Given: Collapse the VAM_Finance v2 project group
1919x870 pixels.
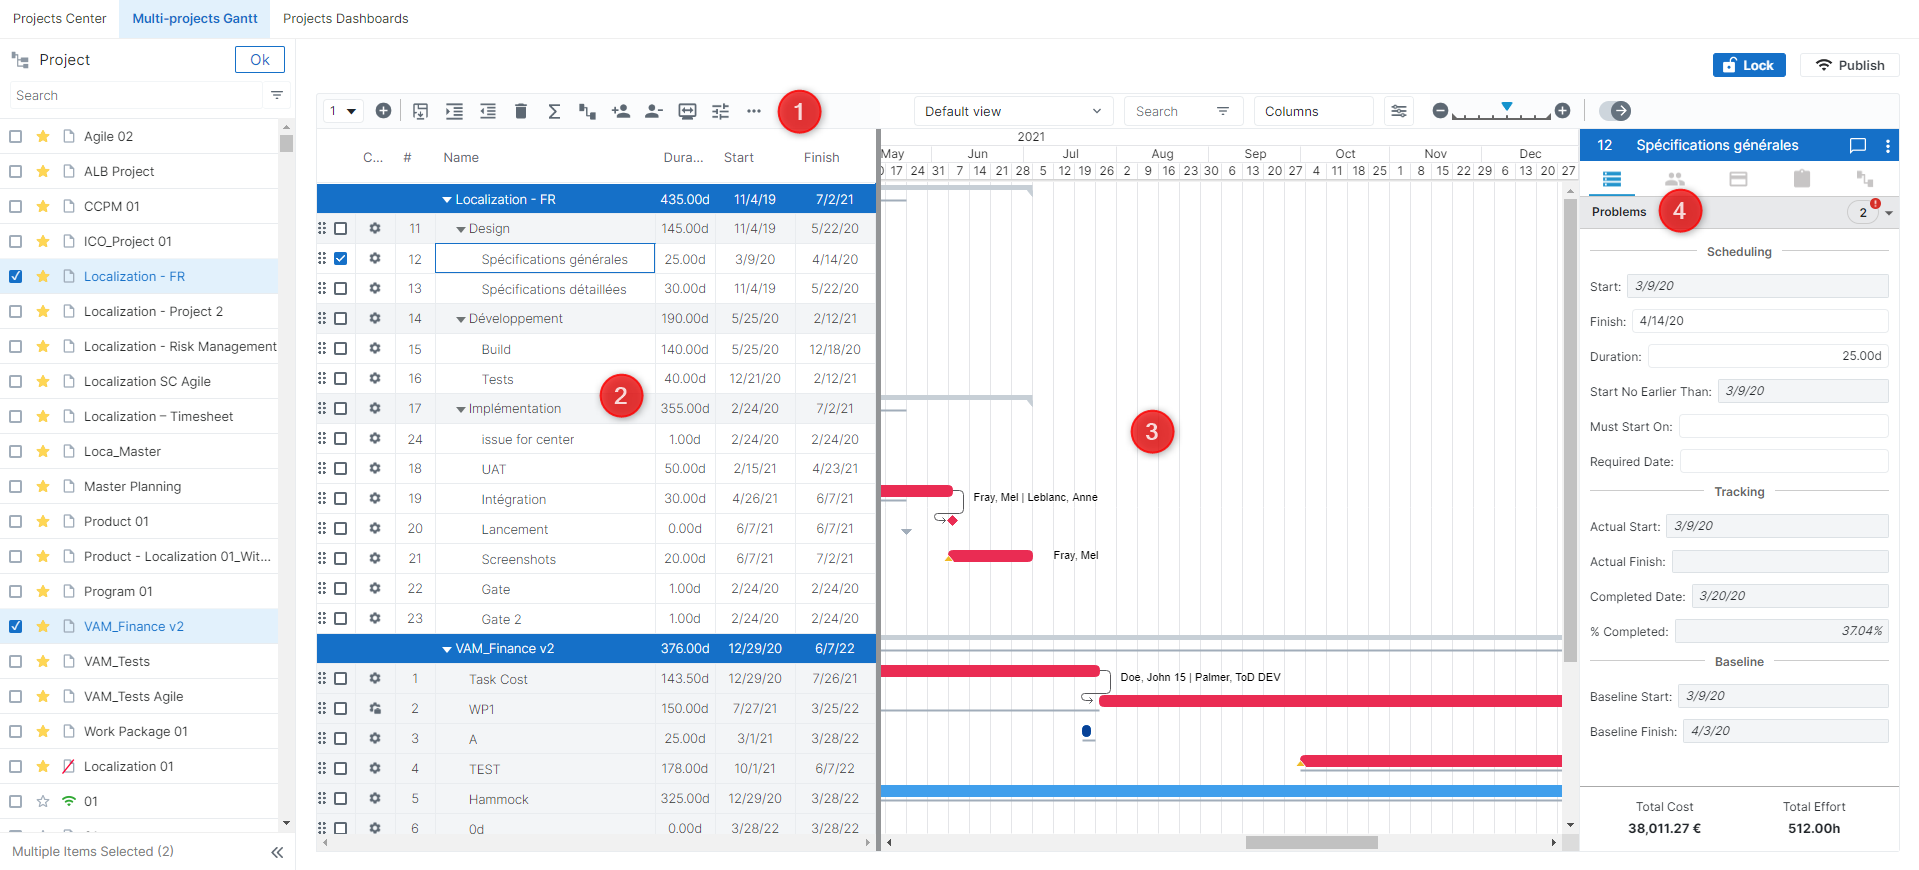Looking at the screenshot, I should (447, 649).
